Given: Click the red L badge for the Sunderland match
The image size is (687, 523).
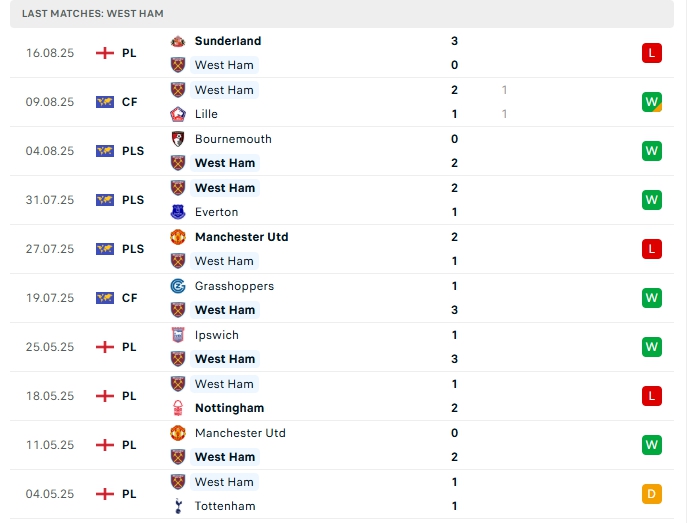Looking at the screenshot, I should coord(652,53).
